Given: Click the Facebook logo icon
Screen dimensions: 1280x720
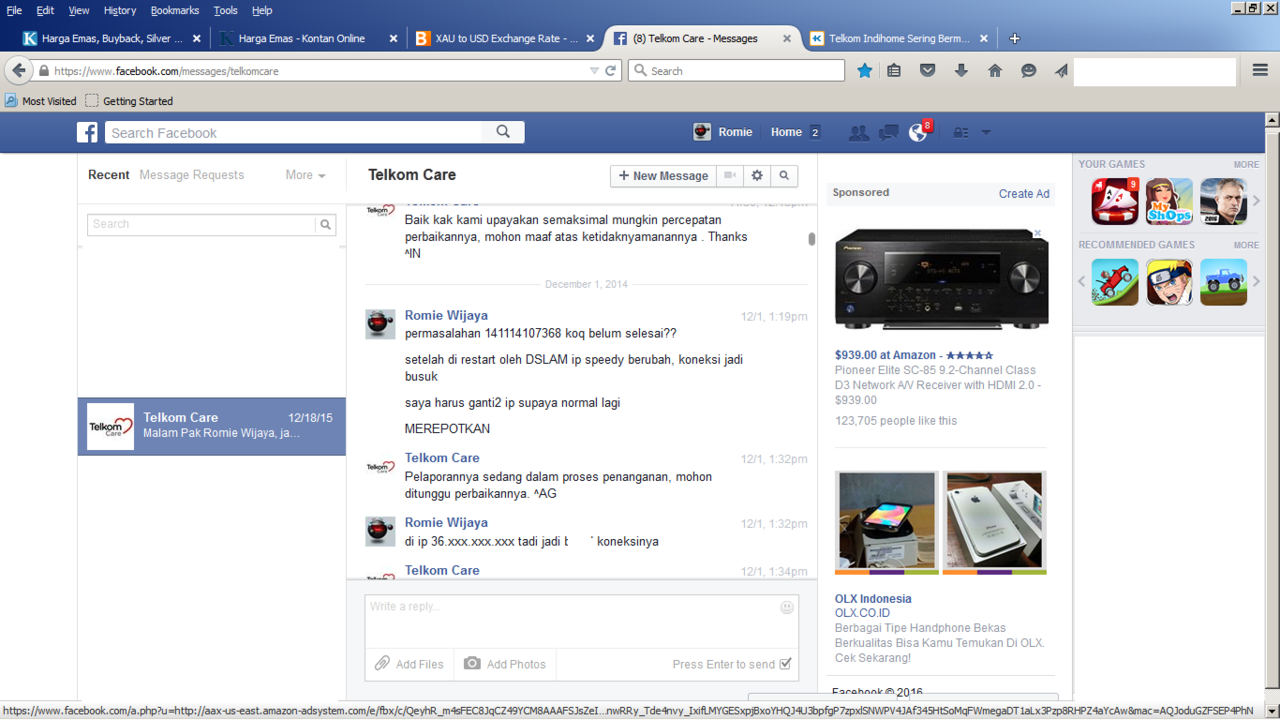Looking at the screenshot, I should [x=88, y=132].
